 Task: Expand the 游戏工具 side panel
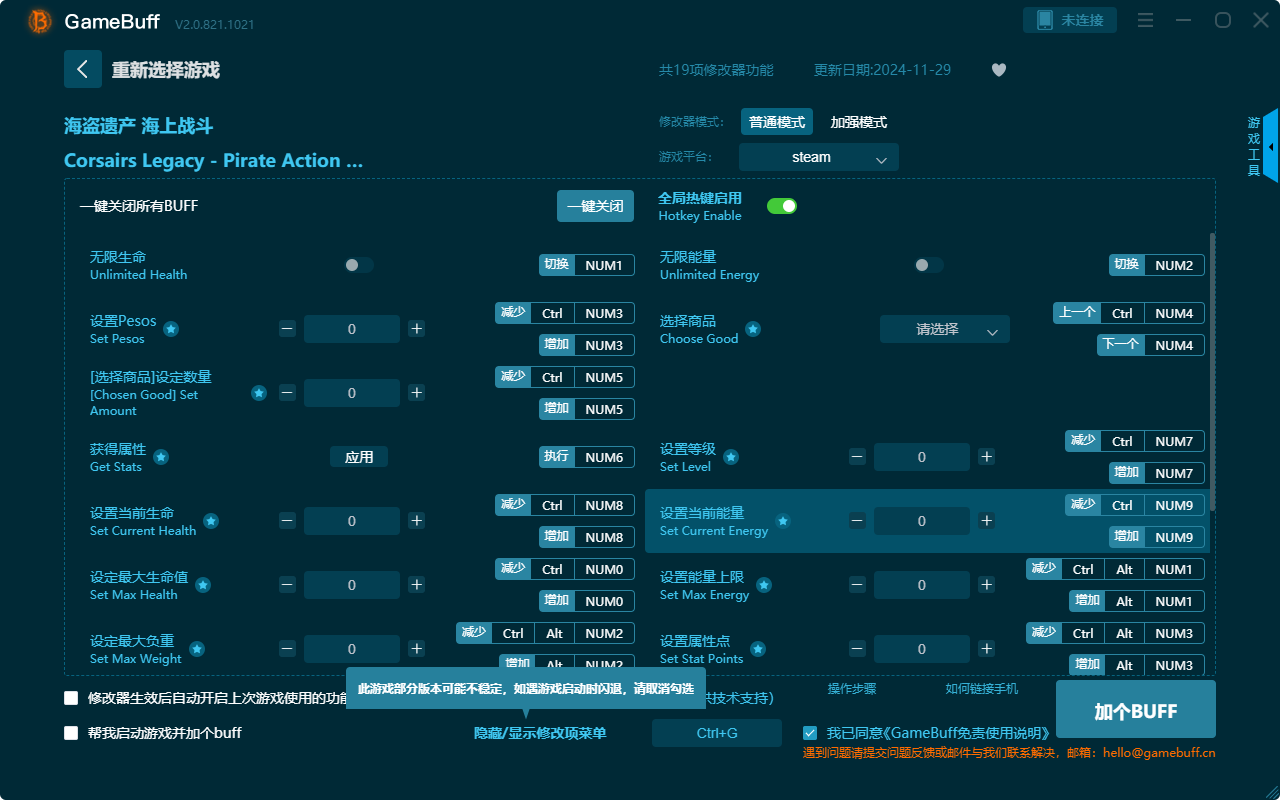coord(1270,146)
